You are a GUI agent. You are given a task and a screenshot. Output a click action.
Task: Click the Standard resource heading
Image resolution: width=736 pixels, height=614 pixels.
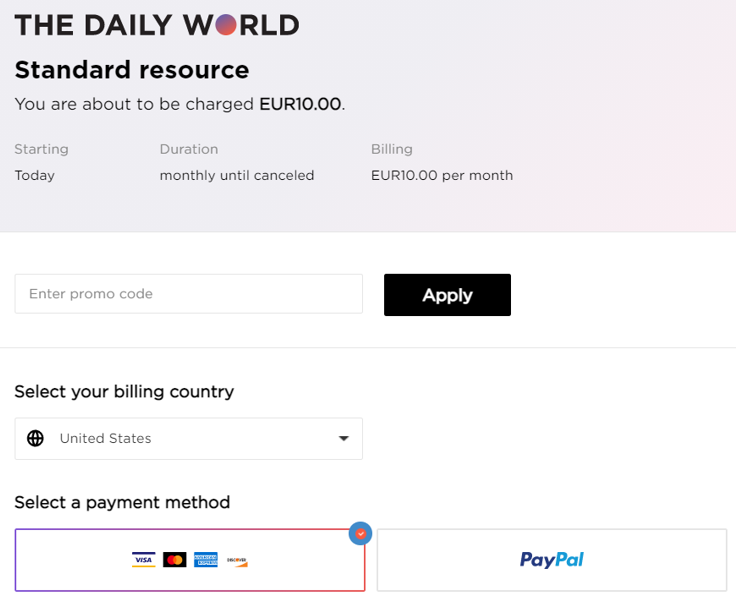point(132,70)
